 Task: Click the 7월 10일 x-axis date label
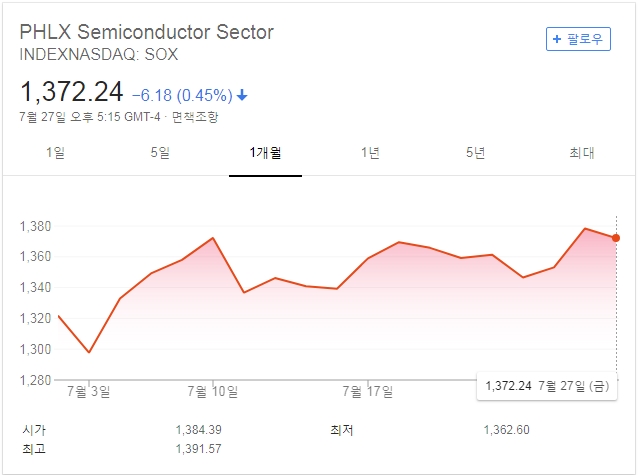pyautogui.click(x=212, y=389)
